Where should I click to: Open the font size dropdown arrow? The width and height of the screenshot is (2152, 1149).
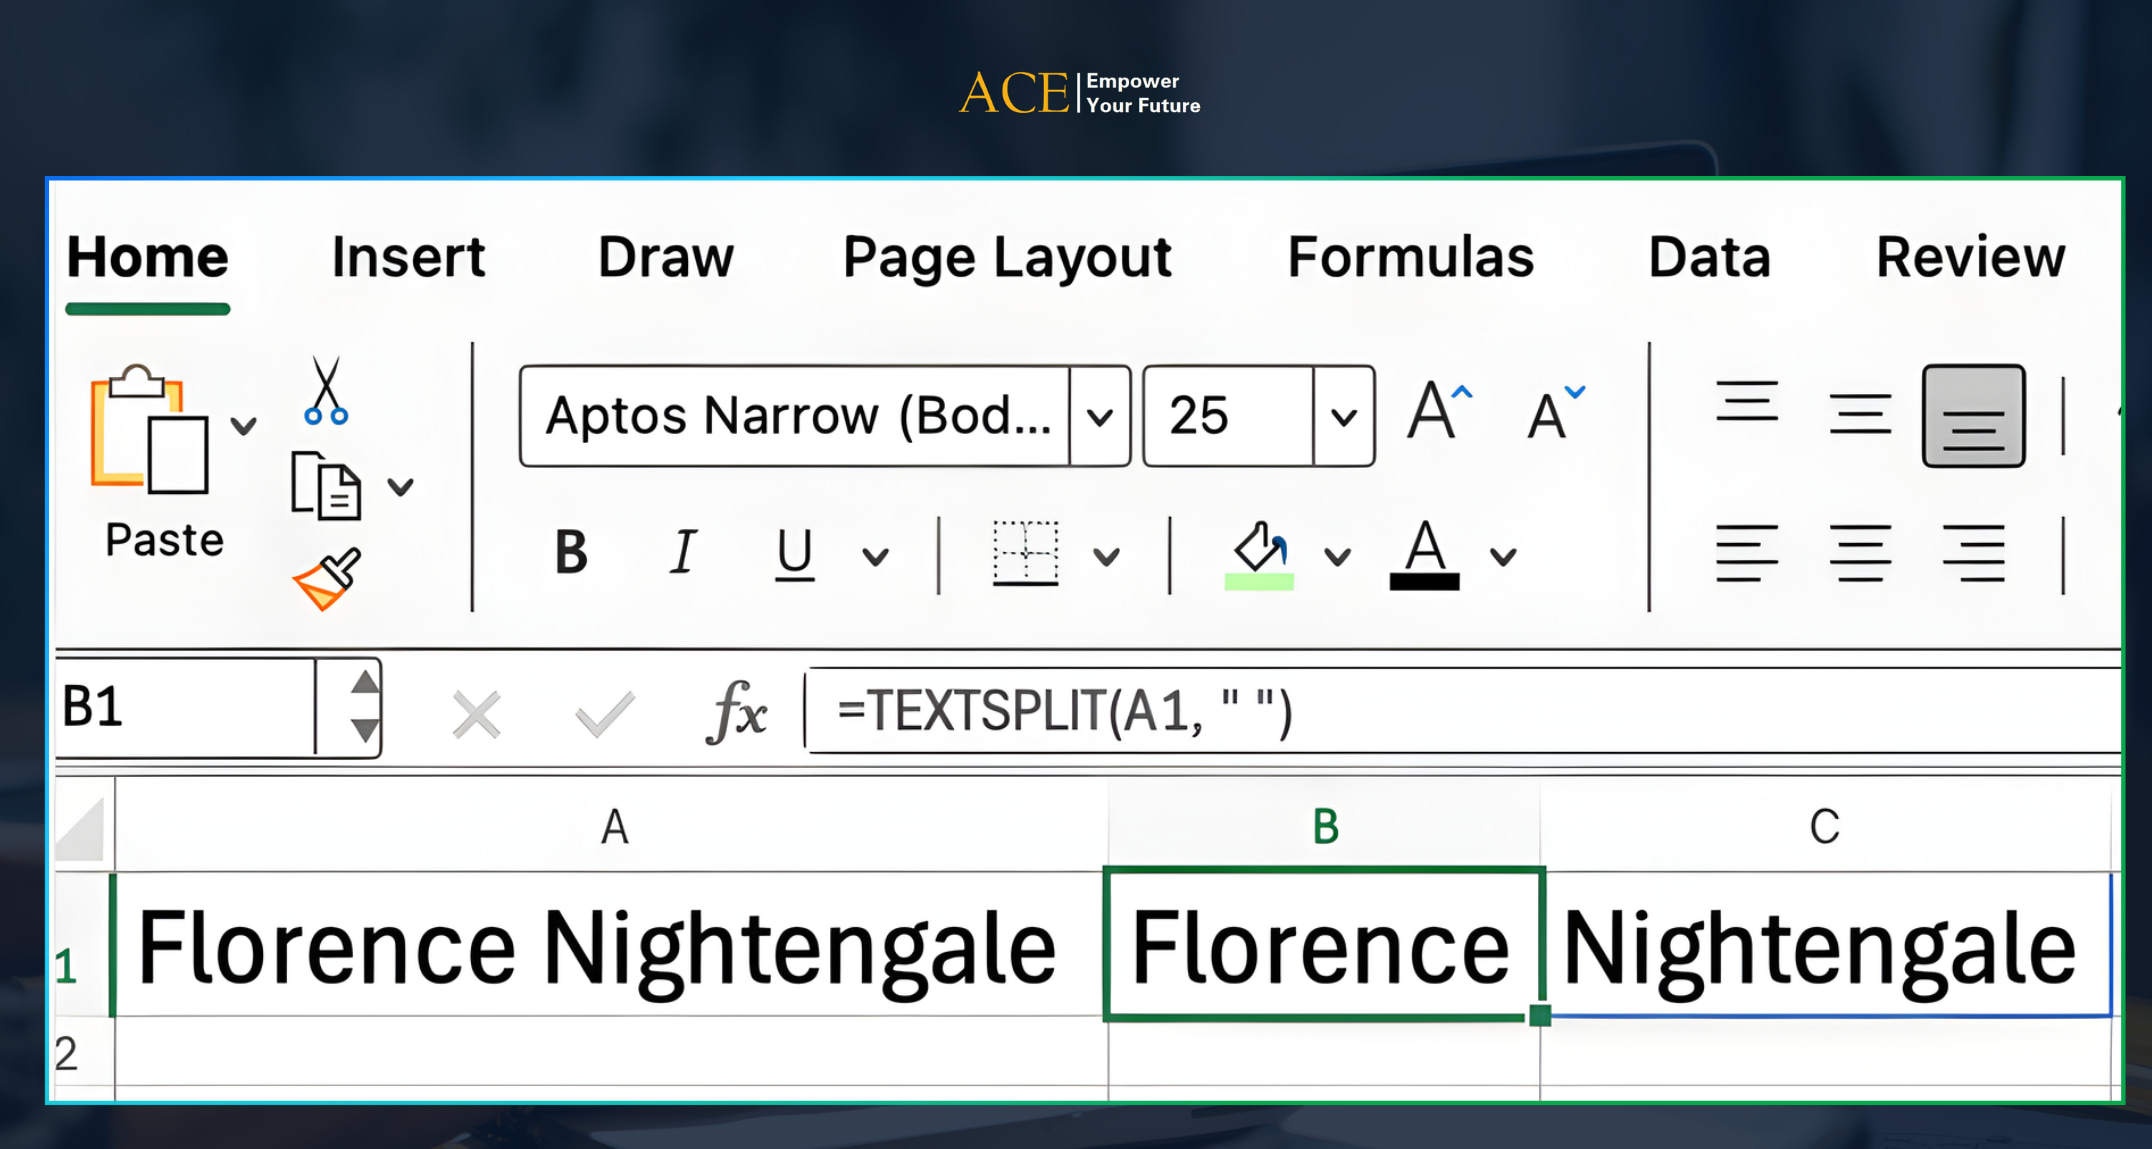1344,416
